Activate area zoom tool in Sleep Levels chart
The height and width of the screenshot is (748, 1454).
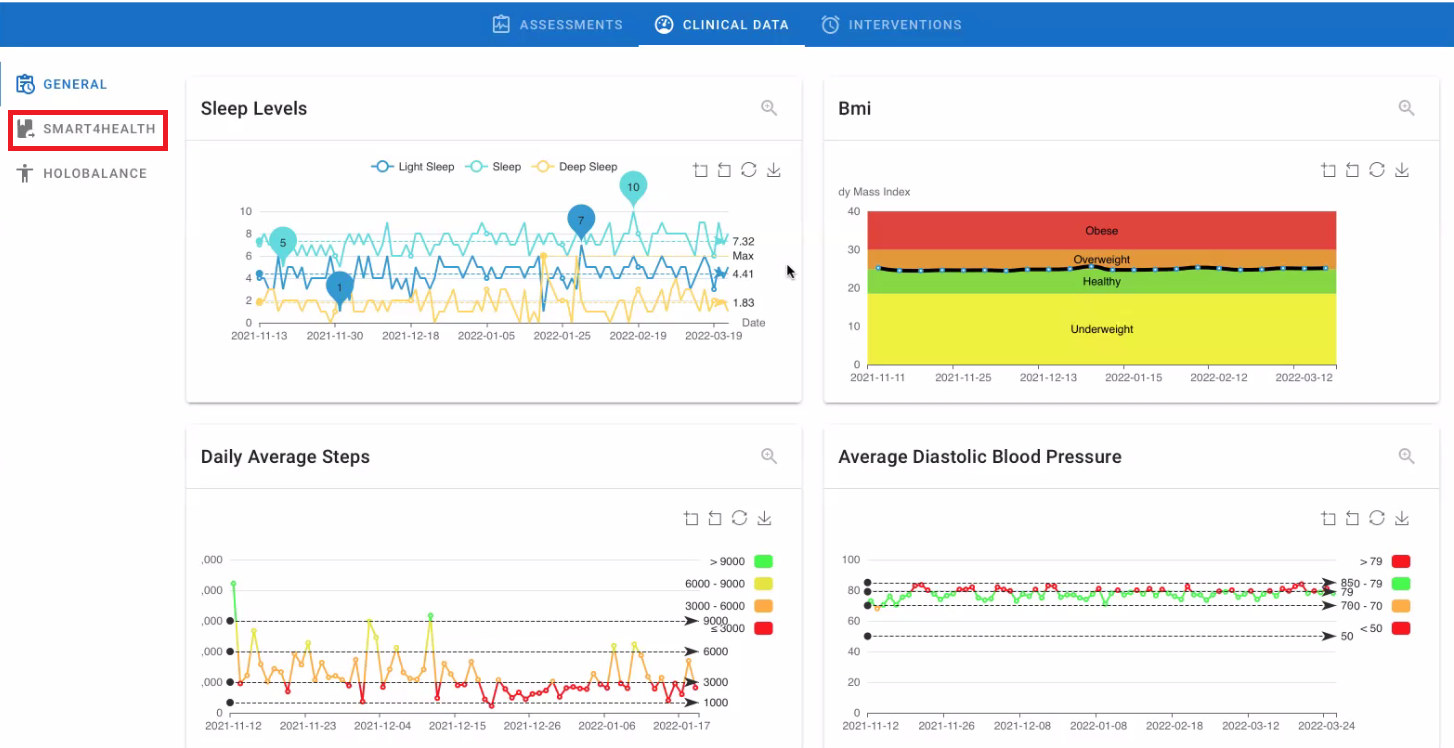click(x=701, y=170)
